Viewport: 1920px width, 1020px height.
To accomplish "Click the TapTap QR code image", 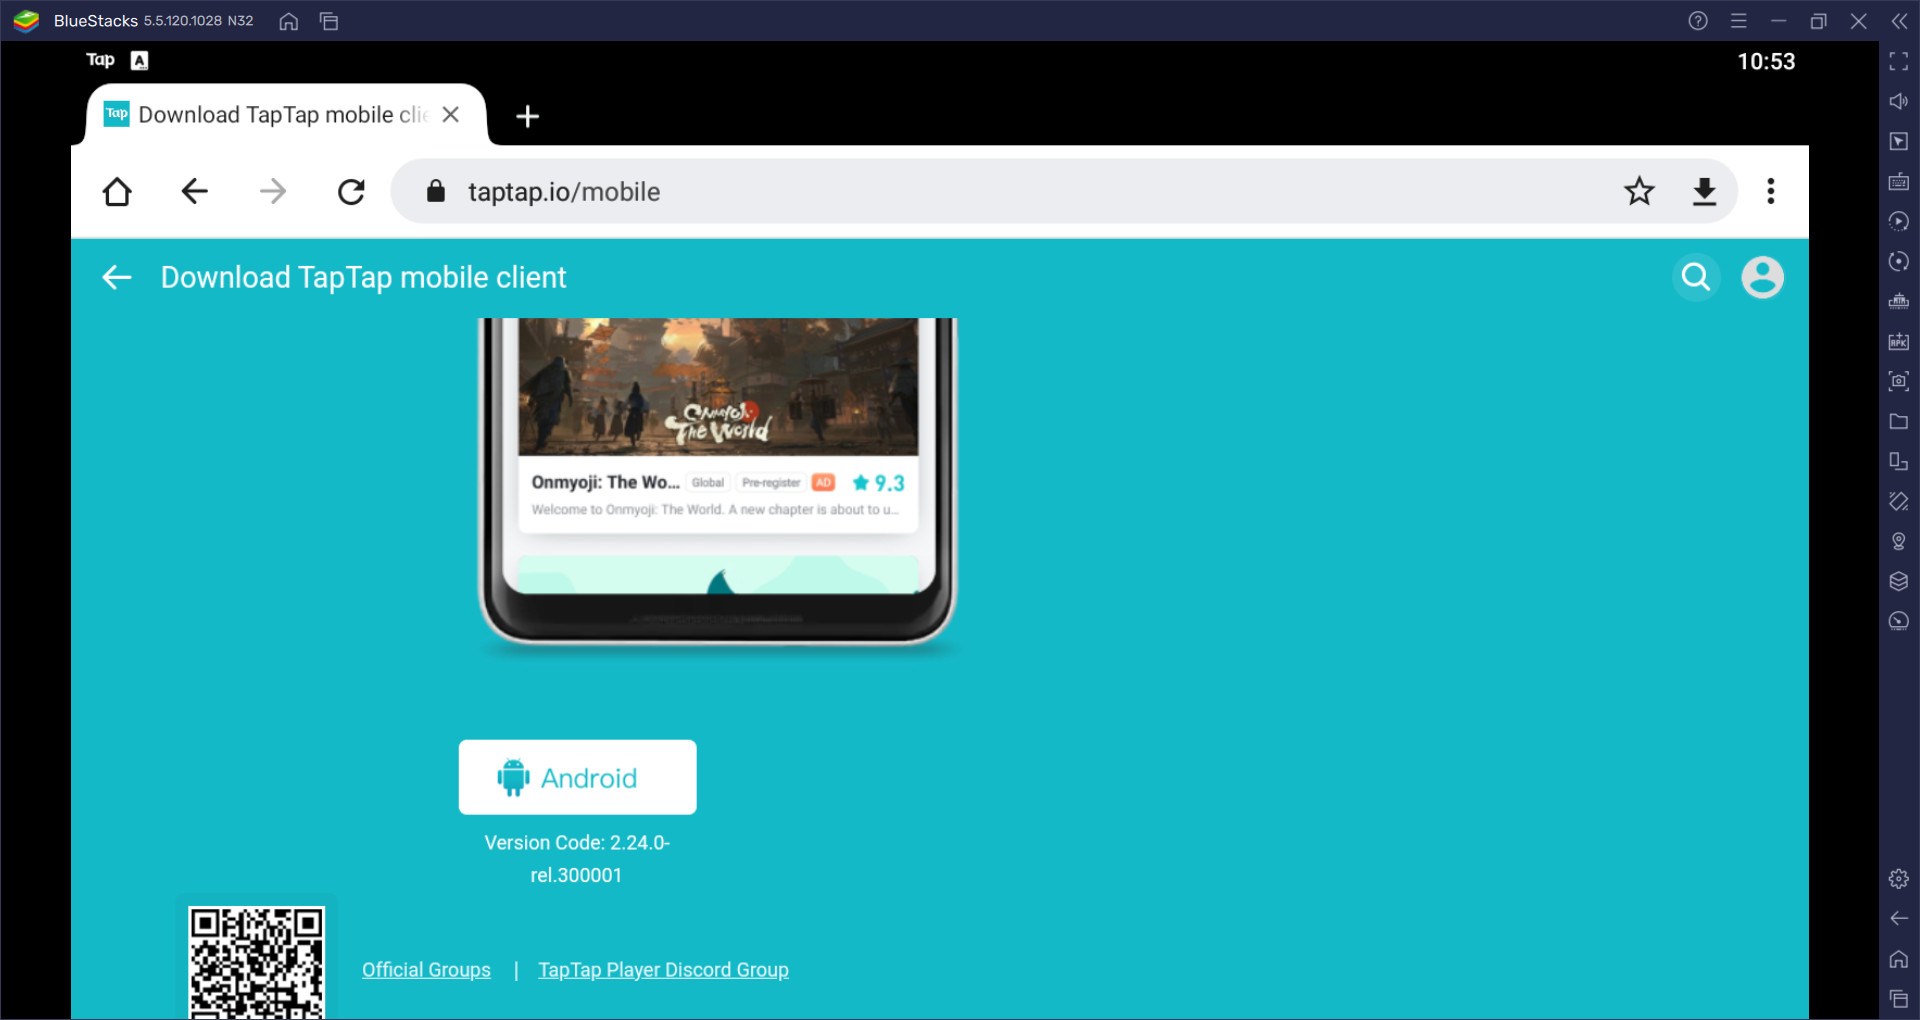I will point(257,962).
